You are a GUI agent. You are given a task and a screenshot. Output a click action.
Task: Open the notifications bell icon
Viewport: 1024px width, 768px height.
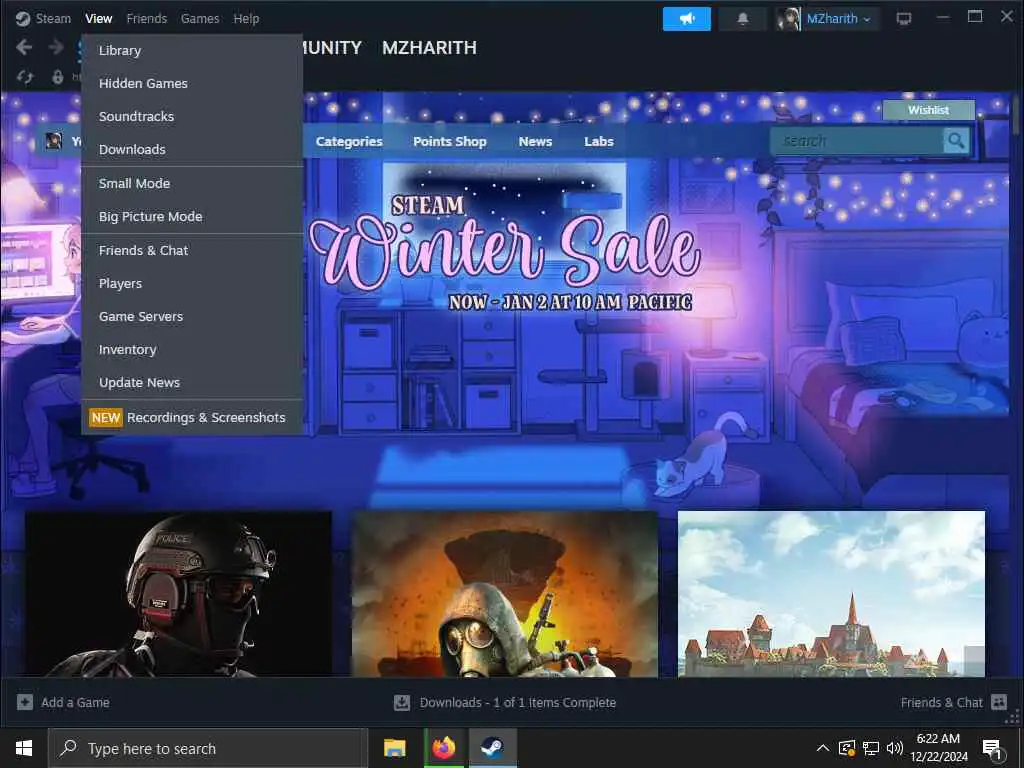click(x=743, y=19)
